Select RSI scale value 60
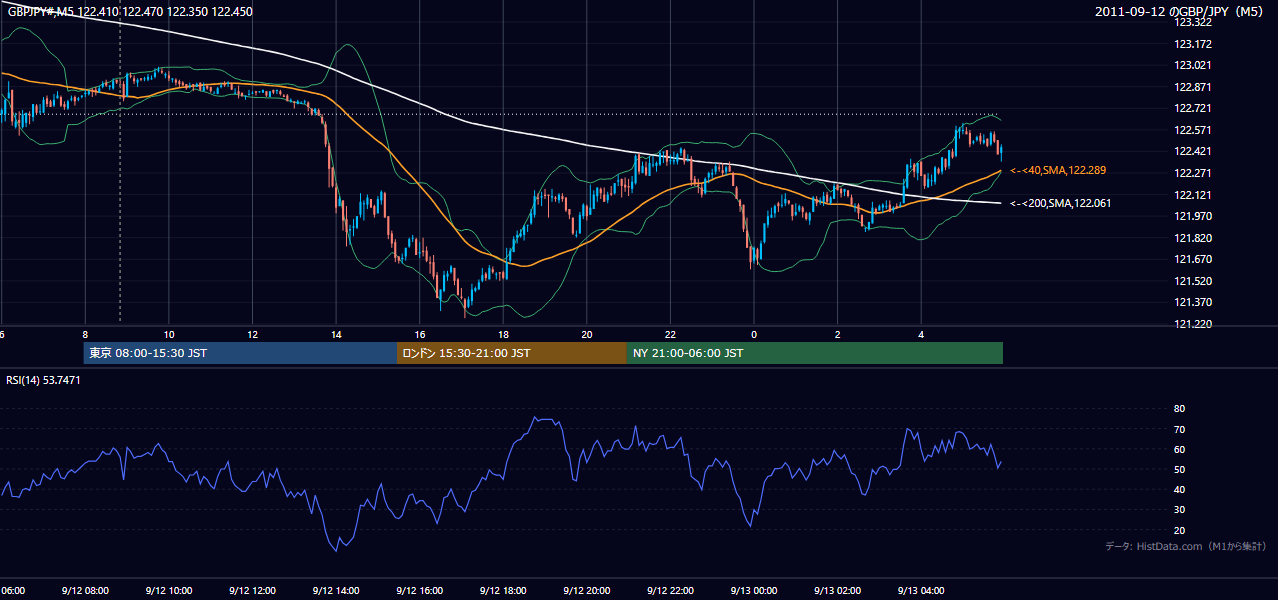1278x600 pixels. [x=1180, y=449]
